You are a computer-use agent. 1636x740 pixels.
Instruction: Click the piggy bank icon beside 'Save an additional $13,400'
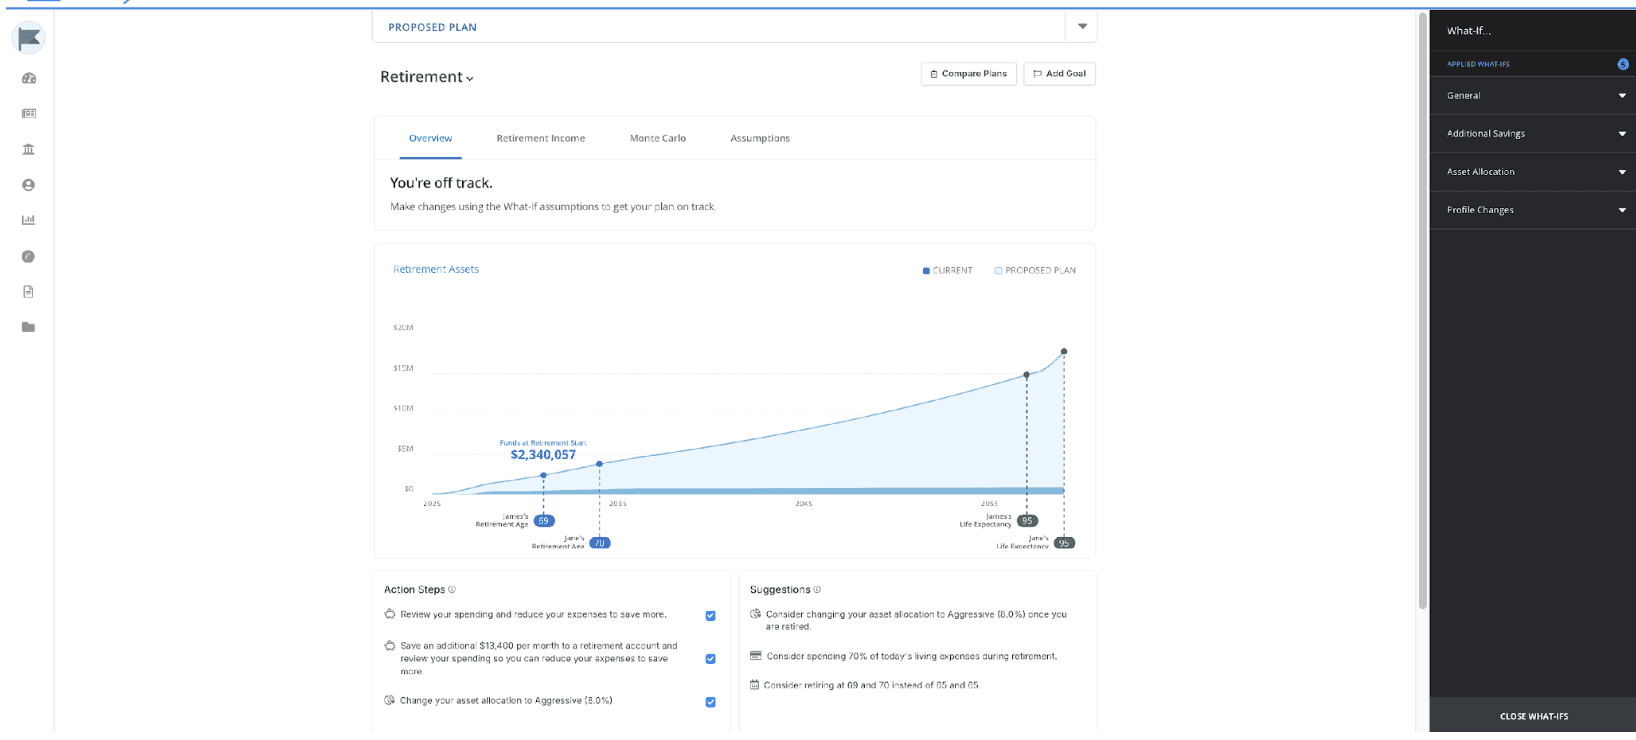(390, 646)
